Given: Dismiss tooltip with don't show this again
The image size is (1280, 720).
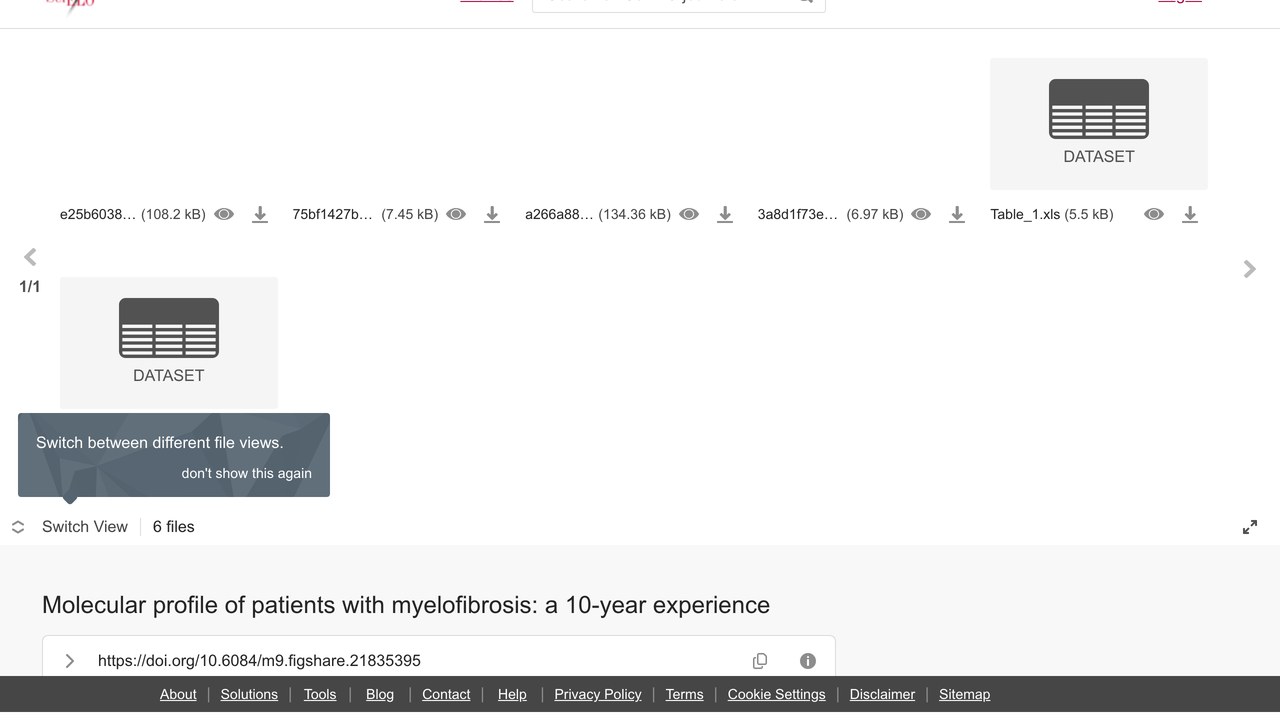Looking at the screenshot, I should pyautogui.click(x=246, y=473).
